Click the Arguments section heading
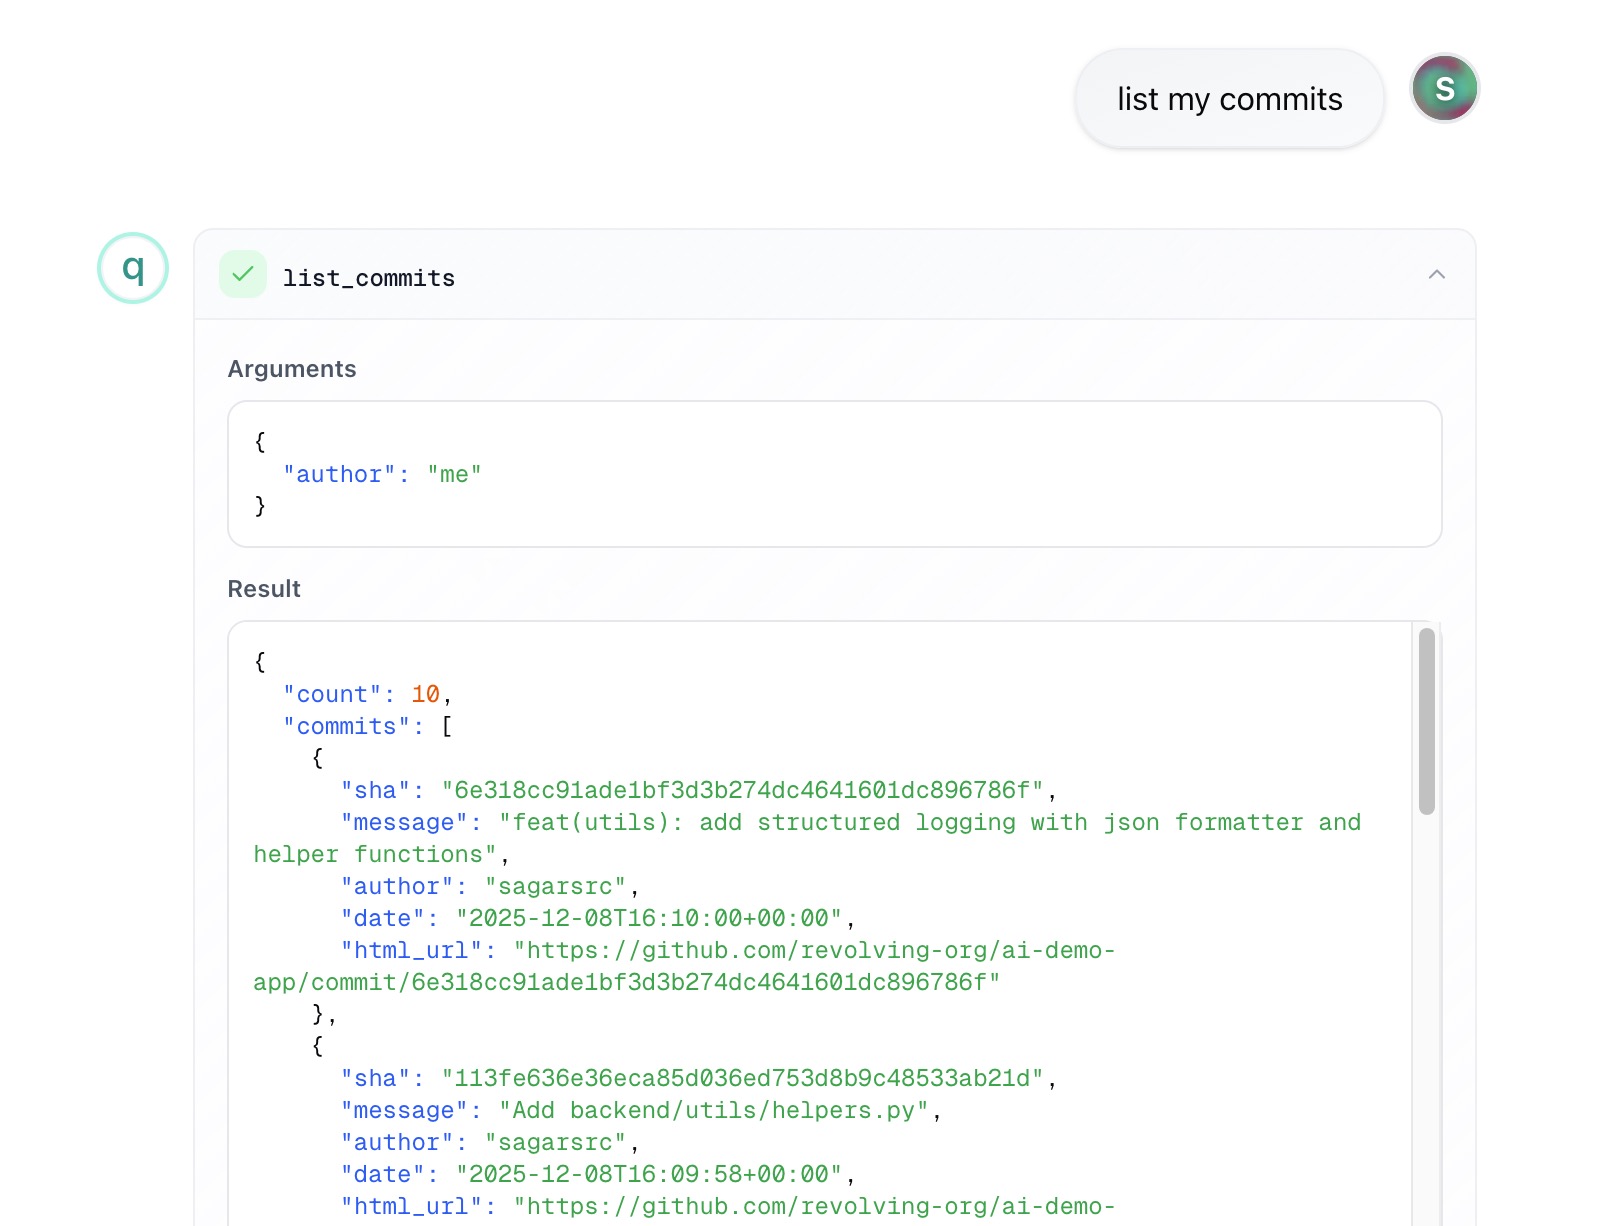This screenshot has width=1600, height=1226. coord(291,369)
